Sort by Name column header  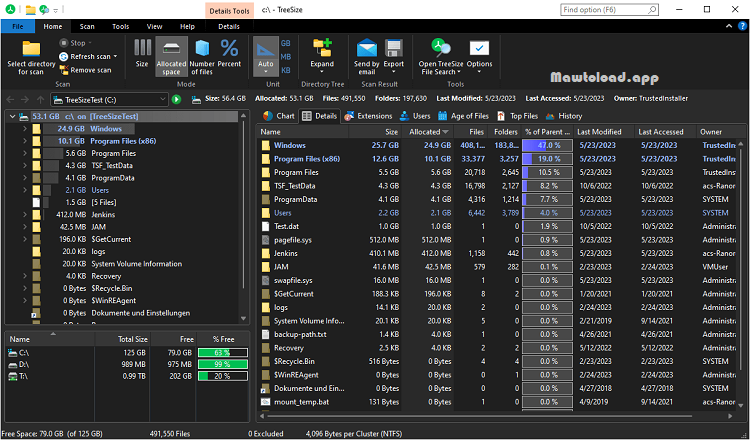(305, 132)
